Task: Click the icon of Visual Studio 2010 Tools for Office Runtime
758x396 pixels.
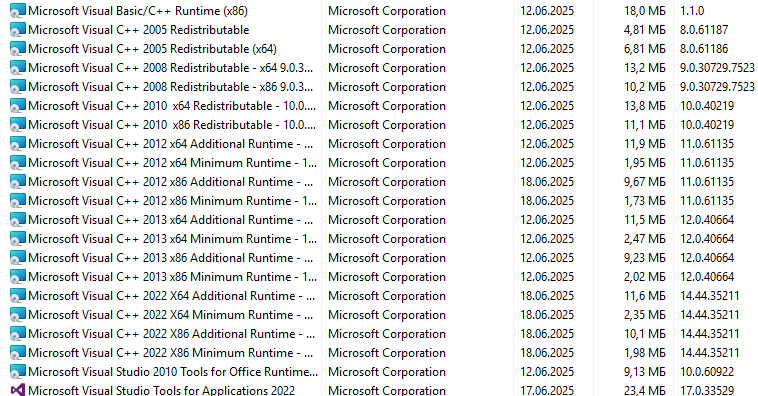Action: click(17, 372)
